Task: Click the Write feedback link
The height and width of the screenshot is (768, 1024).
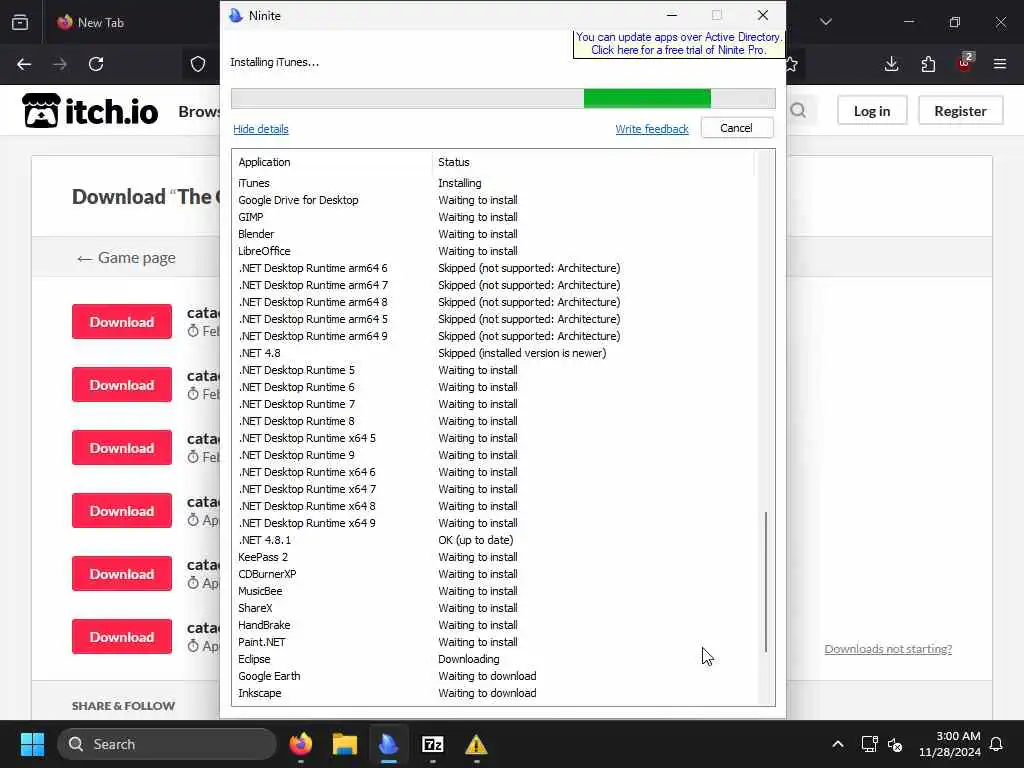Action: [652, 129]
